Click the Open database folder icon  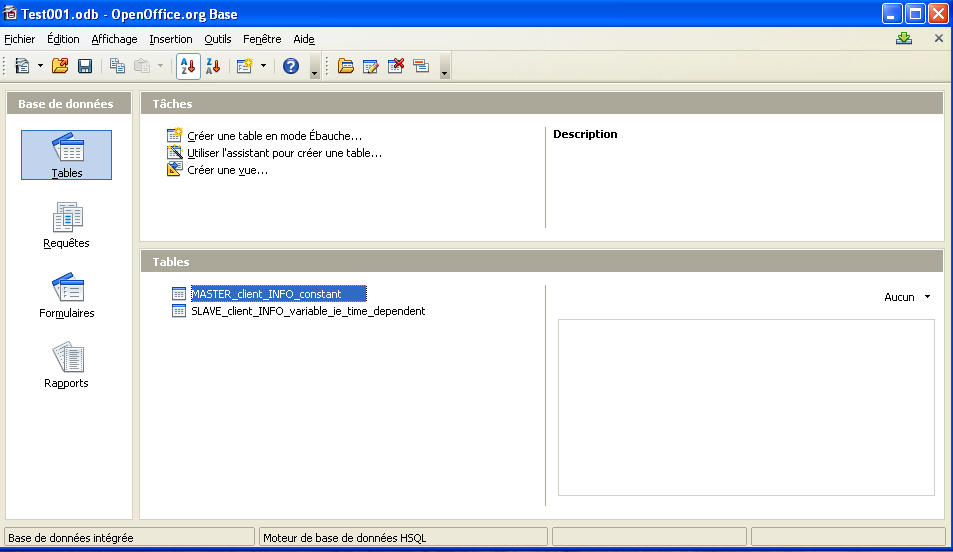point(60,66)
